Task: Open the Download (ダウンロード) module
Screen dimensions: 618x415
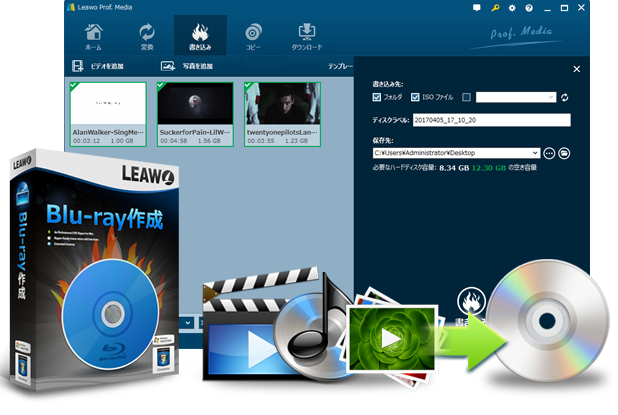Action: point(307,37)
